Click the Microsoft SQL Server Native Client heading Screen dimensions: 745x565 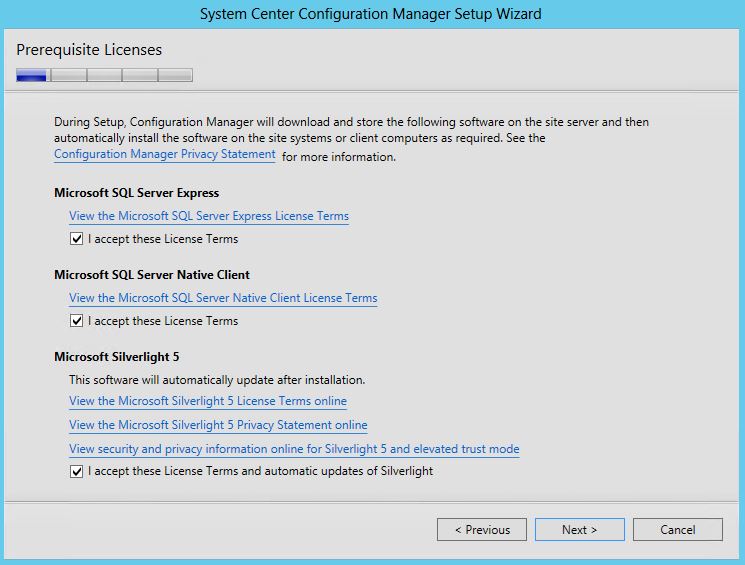(x=152, y=275)
